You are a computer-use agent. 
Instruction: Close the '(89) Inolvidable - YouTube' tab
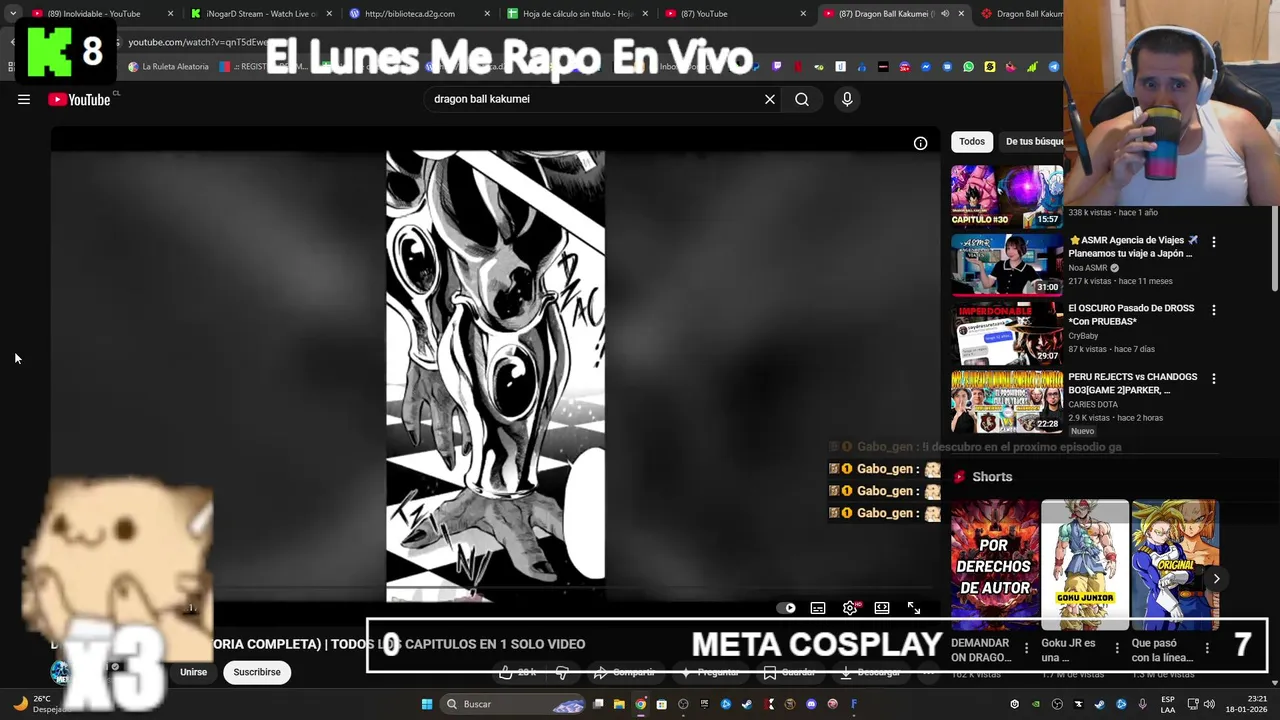(x=170, y=14)
